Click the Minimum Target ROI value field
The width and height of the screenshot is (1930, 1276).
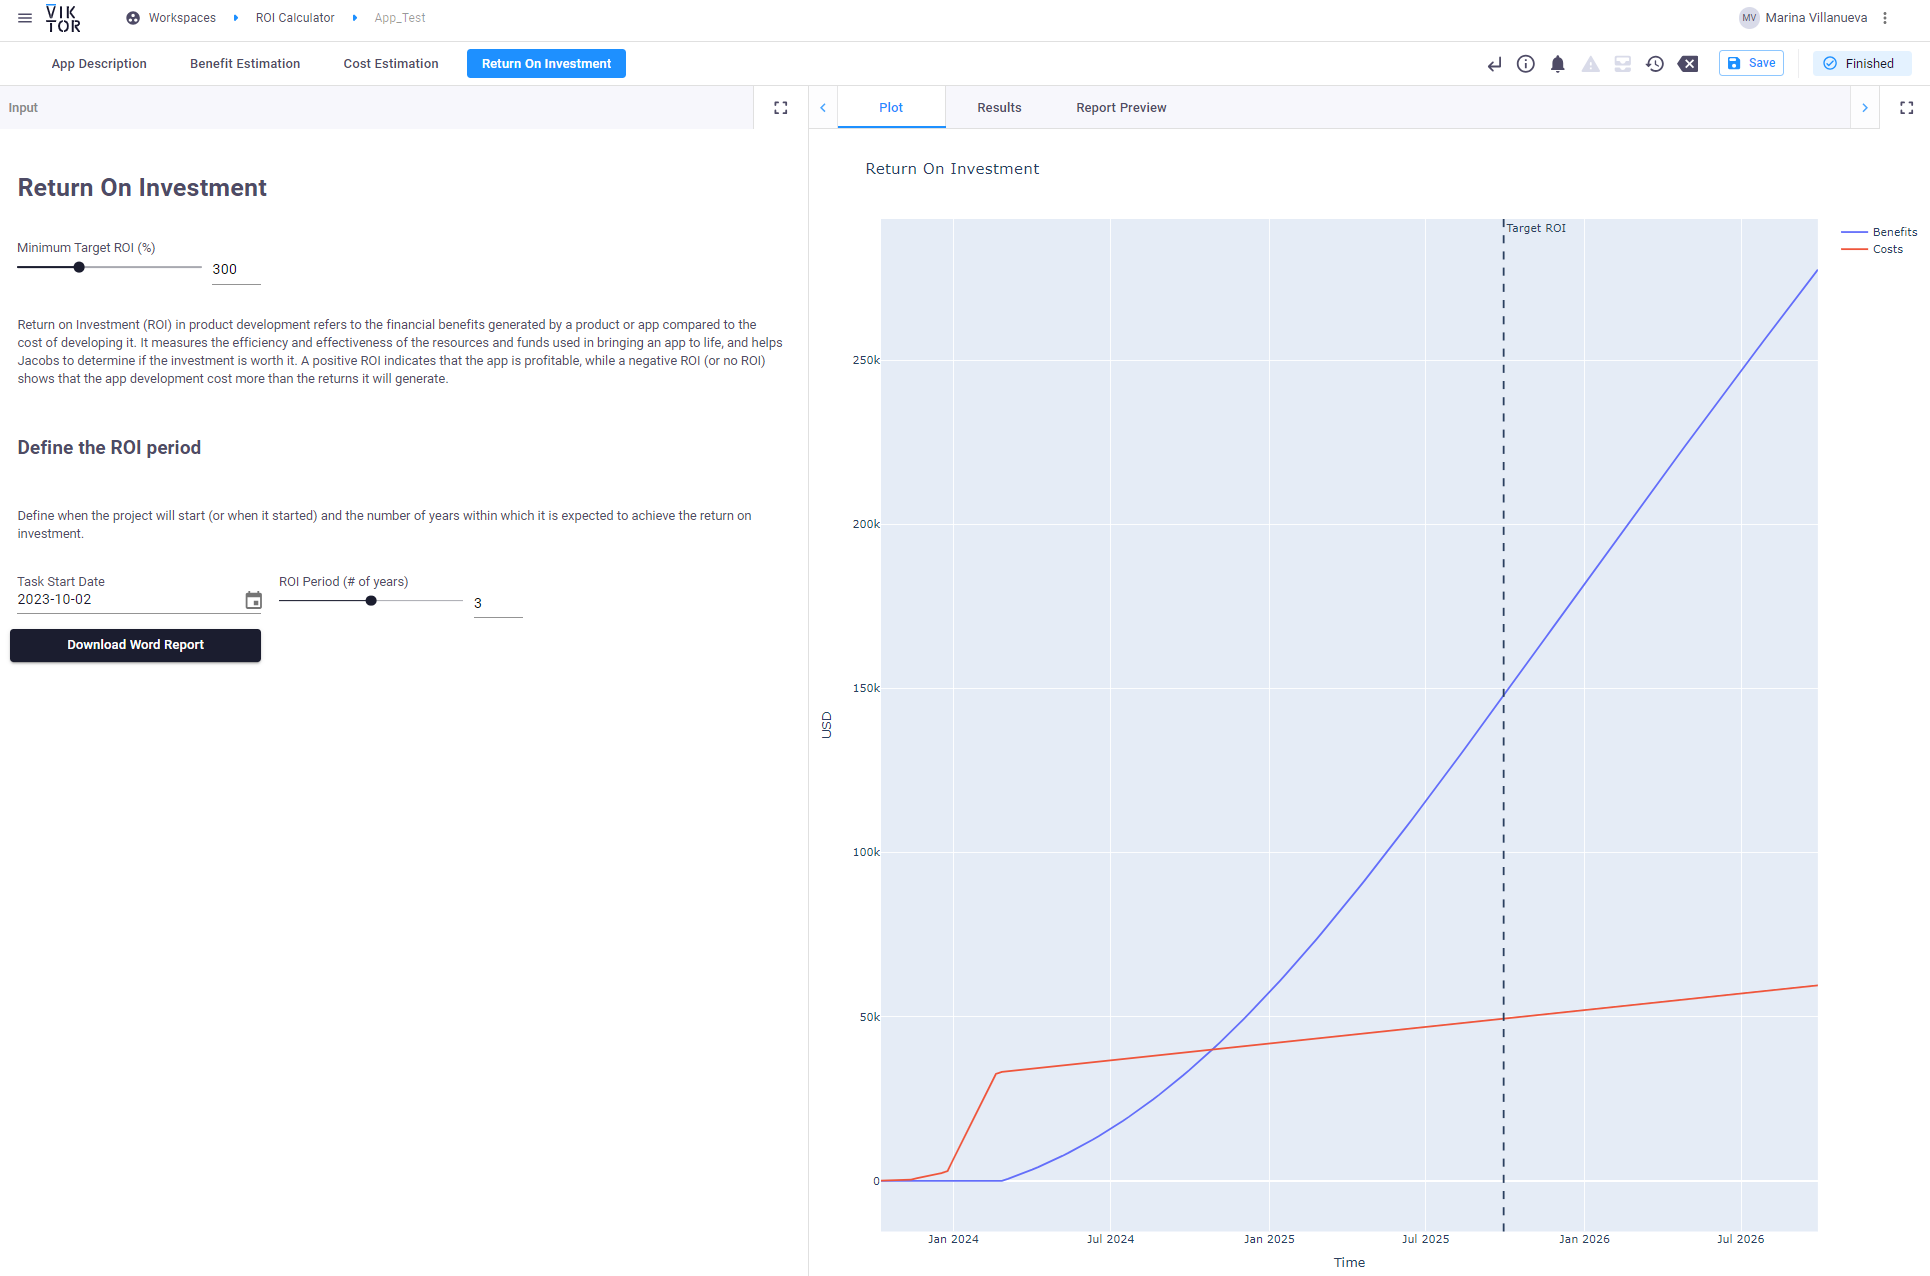[x=236, y=270]
